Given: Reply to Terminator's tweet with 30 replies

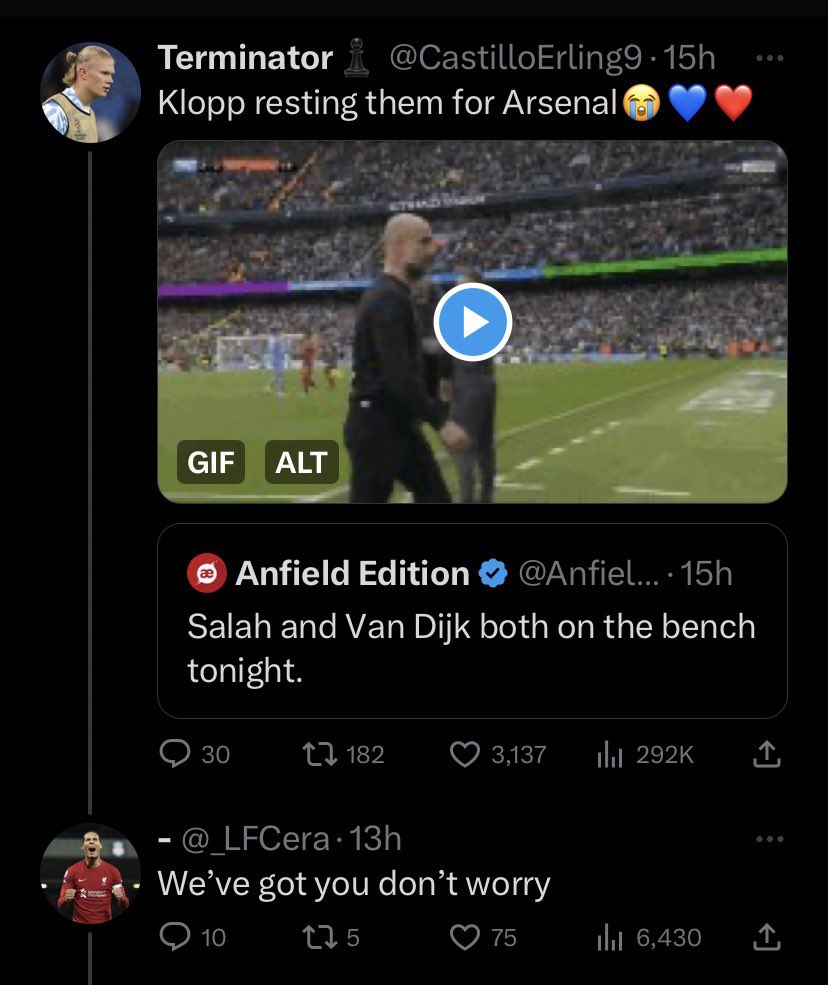Looking at the screenshot, I should pos(175,754).
